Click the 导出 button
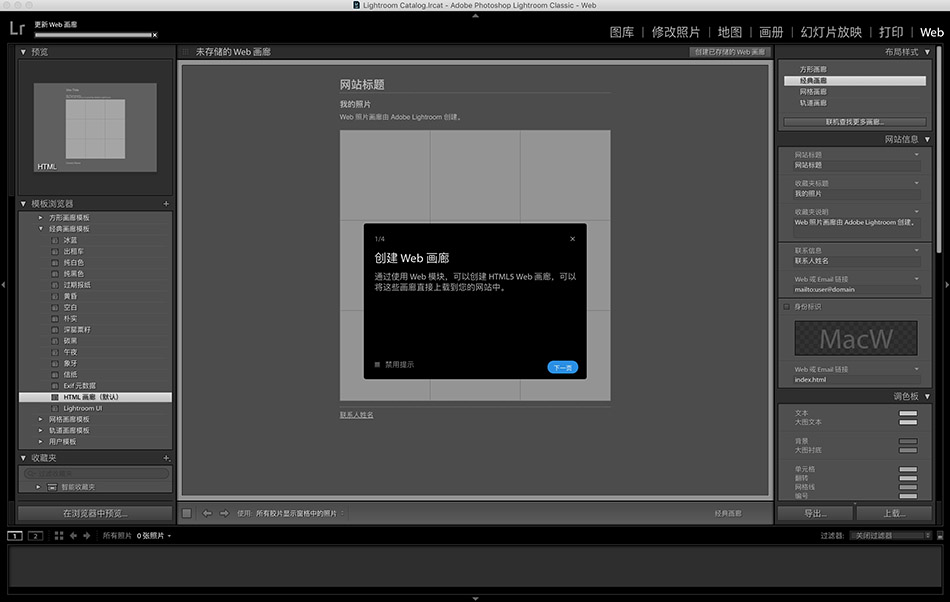This screenshot has width=950, height=602. [815, 514]
